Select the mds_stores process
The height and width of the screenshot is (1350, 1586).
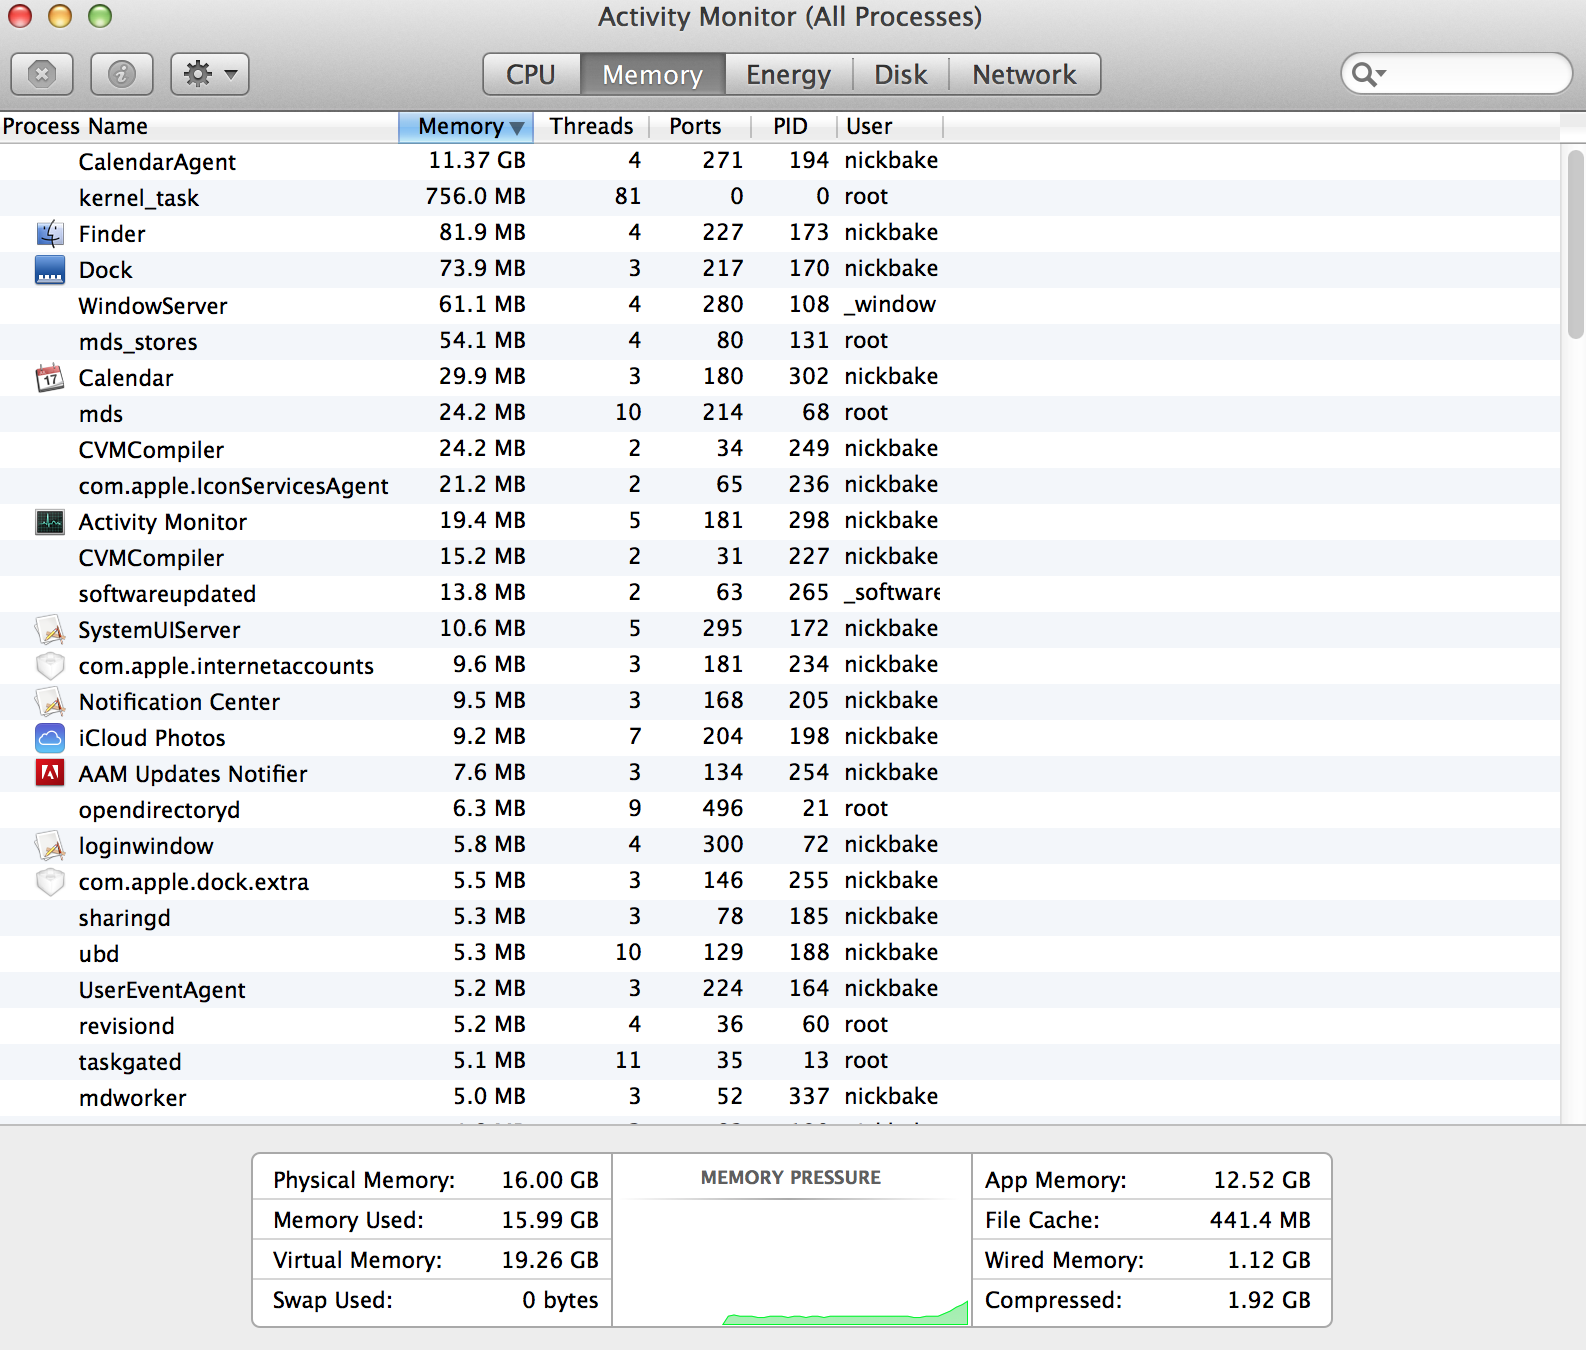click(x=780, y=342)
